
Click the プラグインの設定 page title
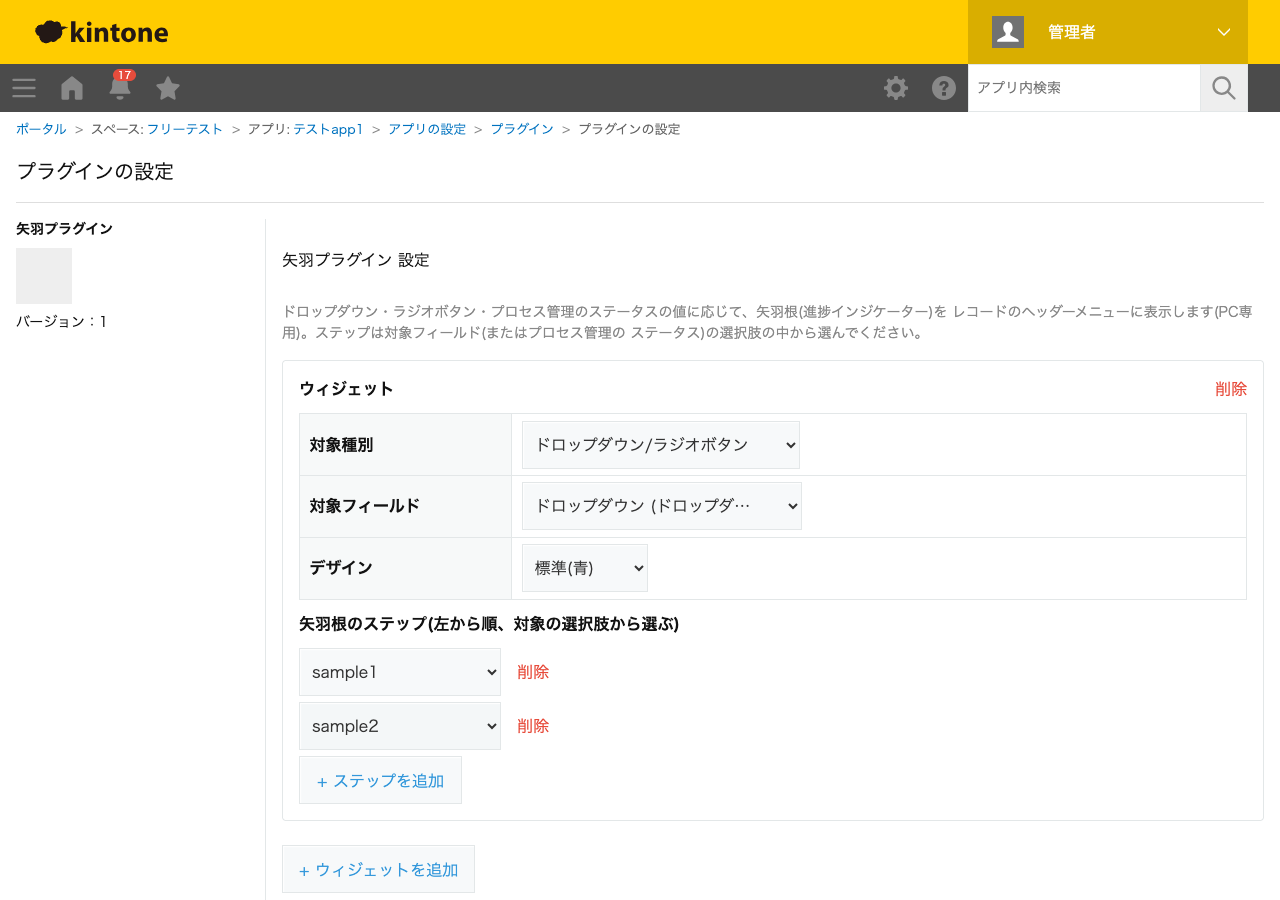(x=95, y=171)
